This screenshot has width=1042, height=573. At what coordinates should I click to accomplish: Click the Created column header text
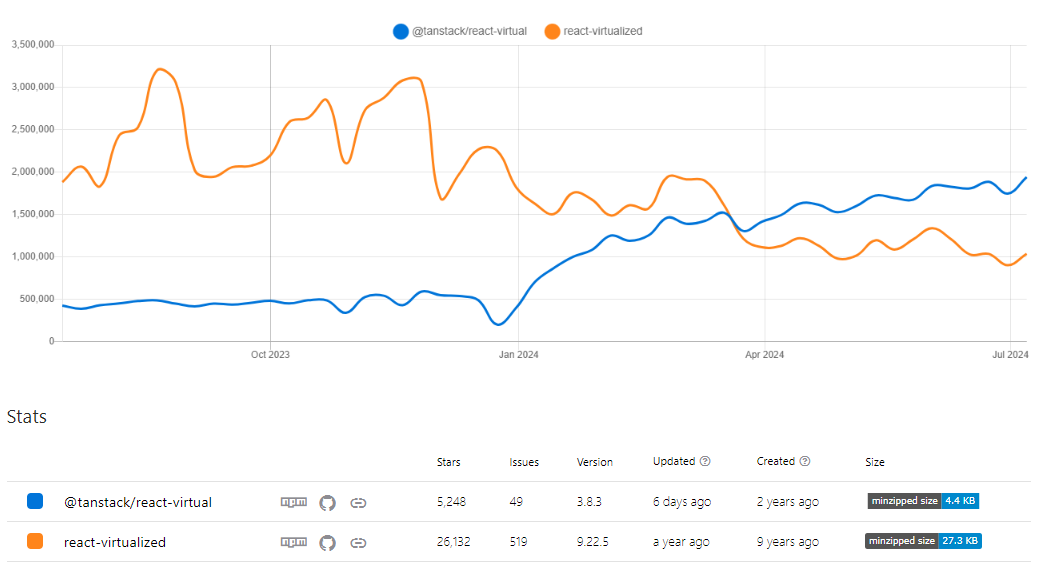coord(776,461)
